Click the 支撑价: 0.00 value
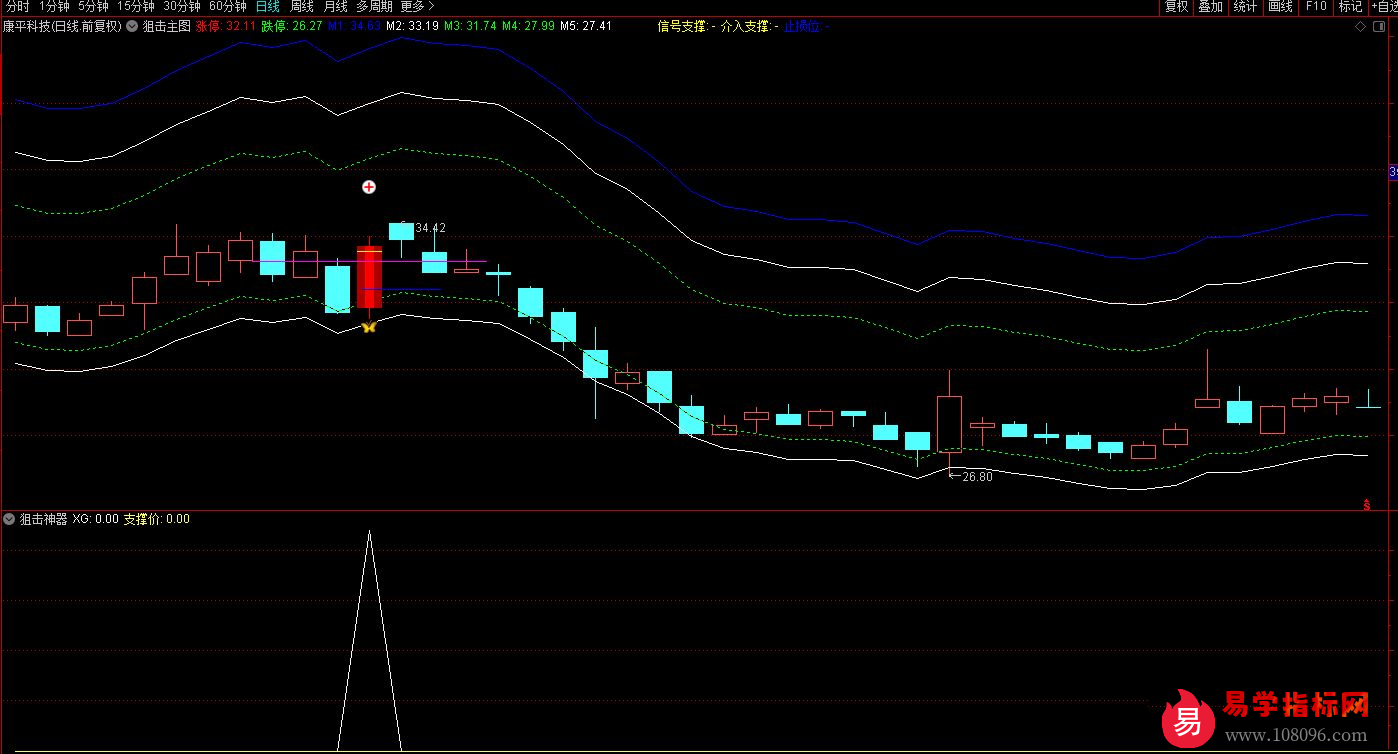Viewport: 1398px width, 754px height. pyautogui.click(x=157, y=519)
